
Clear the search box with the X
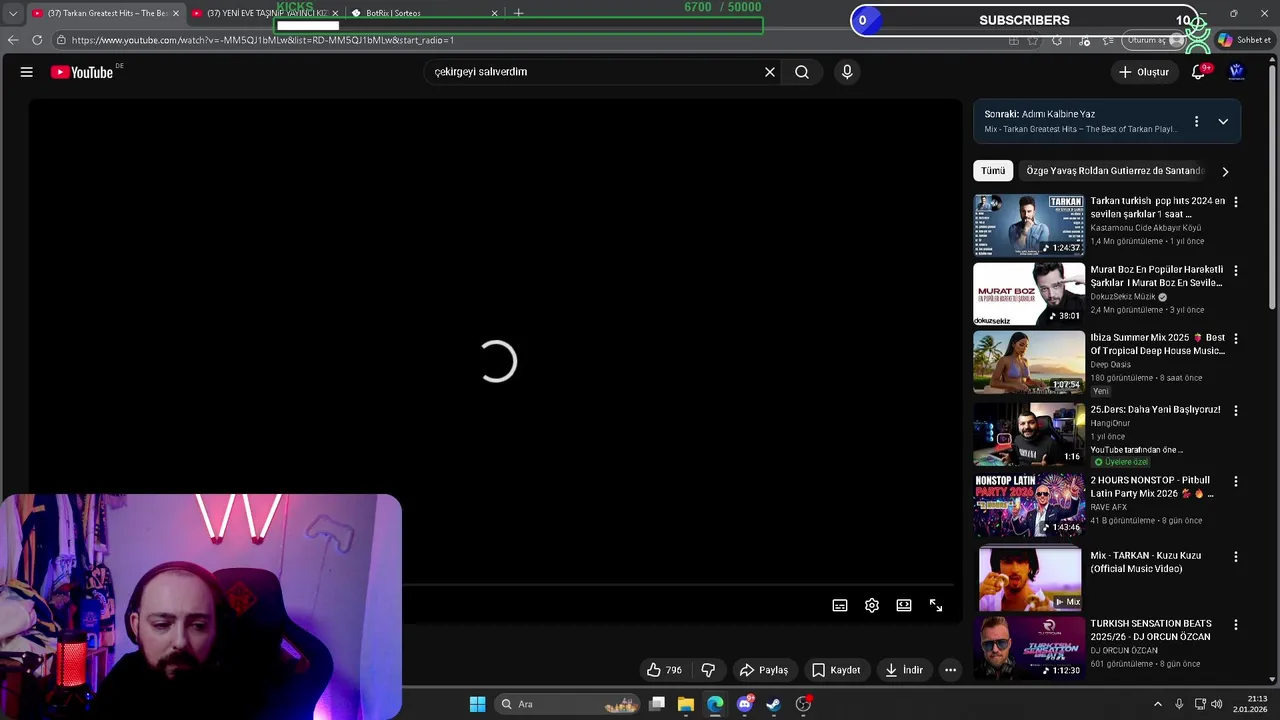[770, 72]
